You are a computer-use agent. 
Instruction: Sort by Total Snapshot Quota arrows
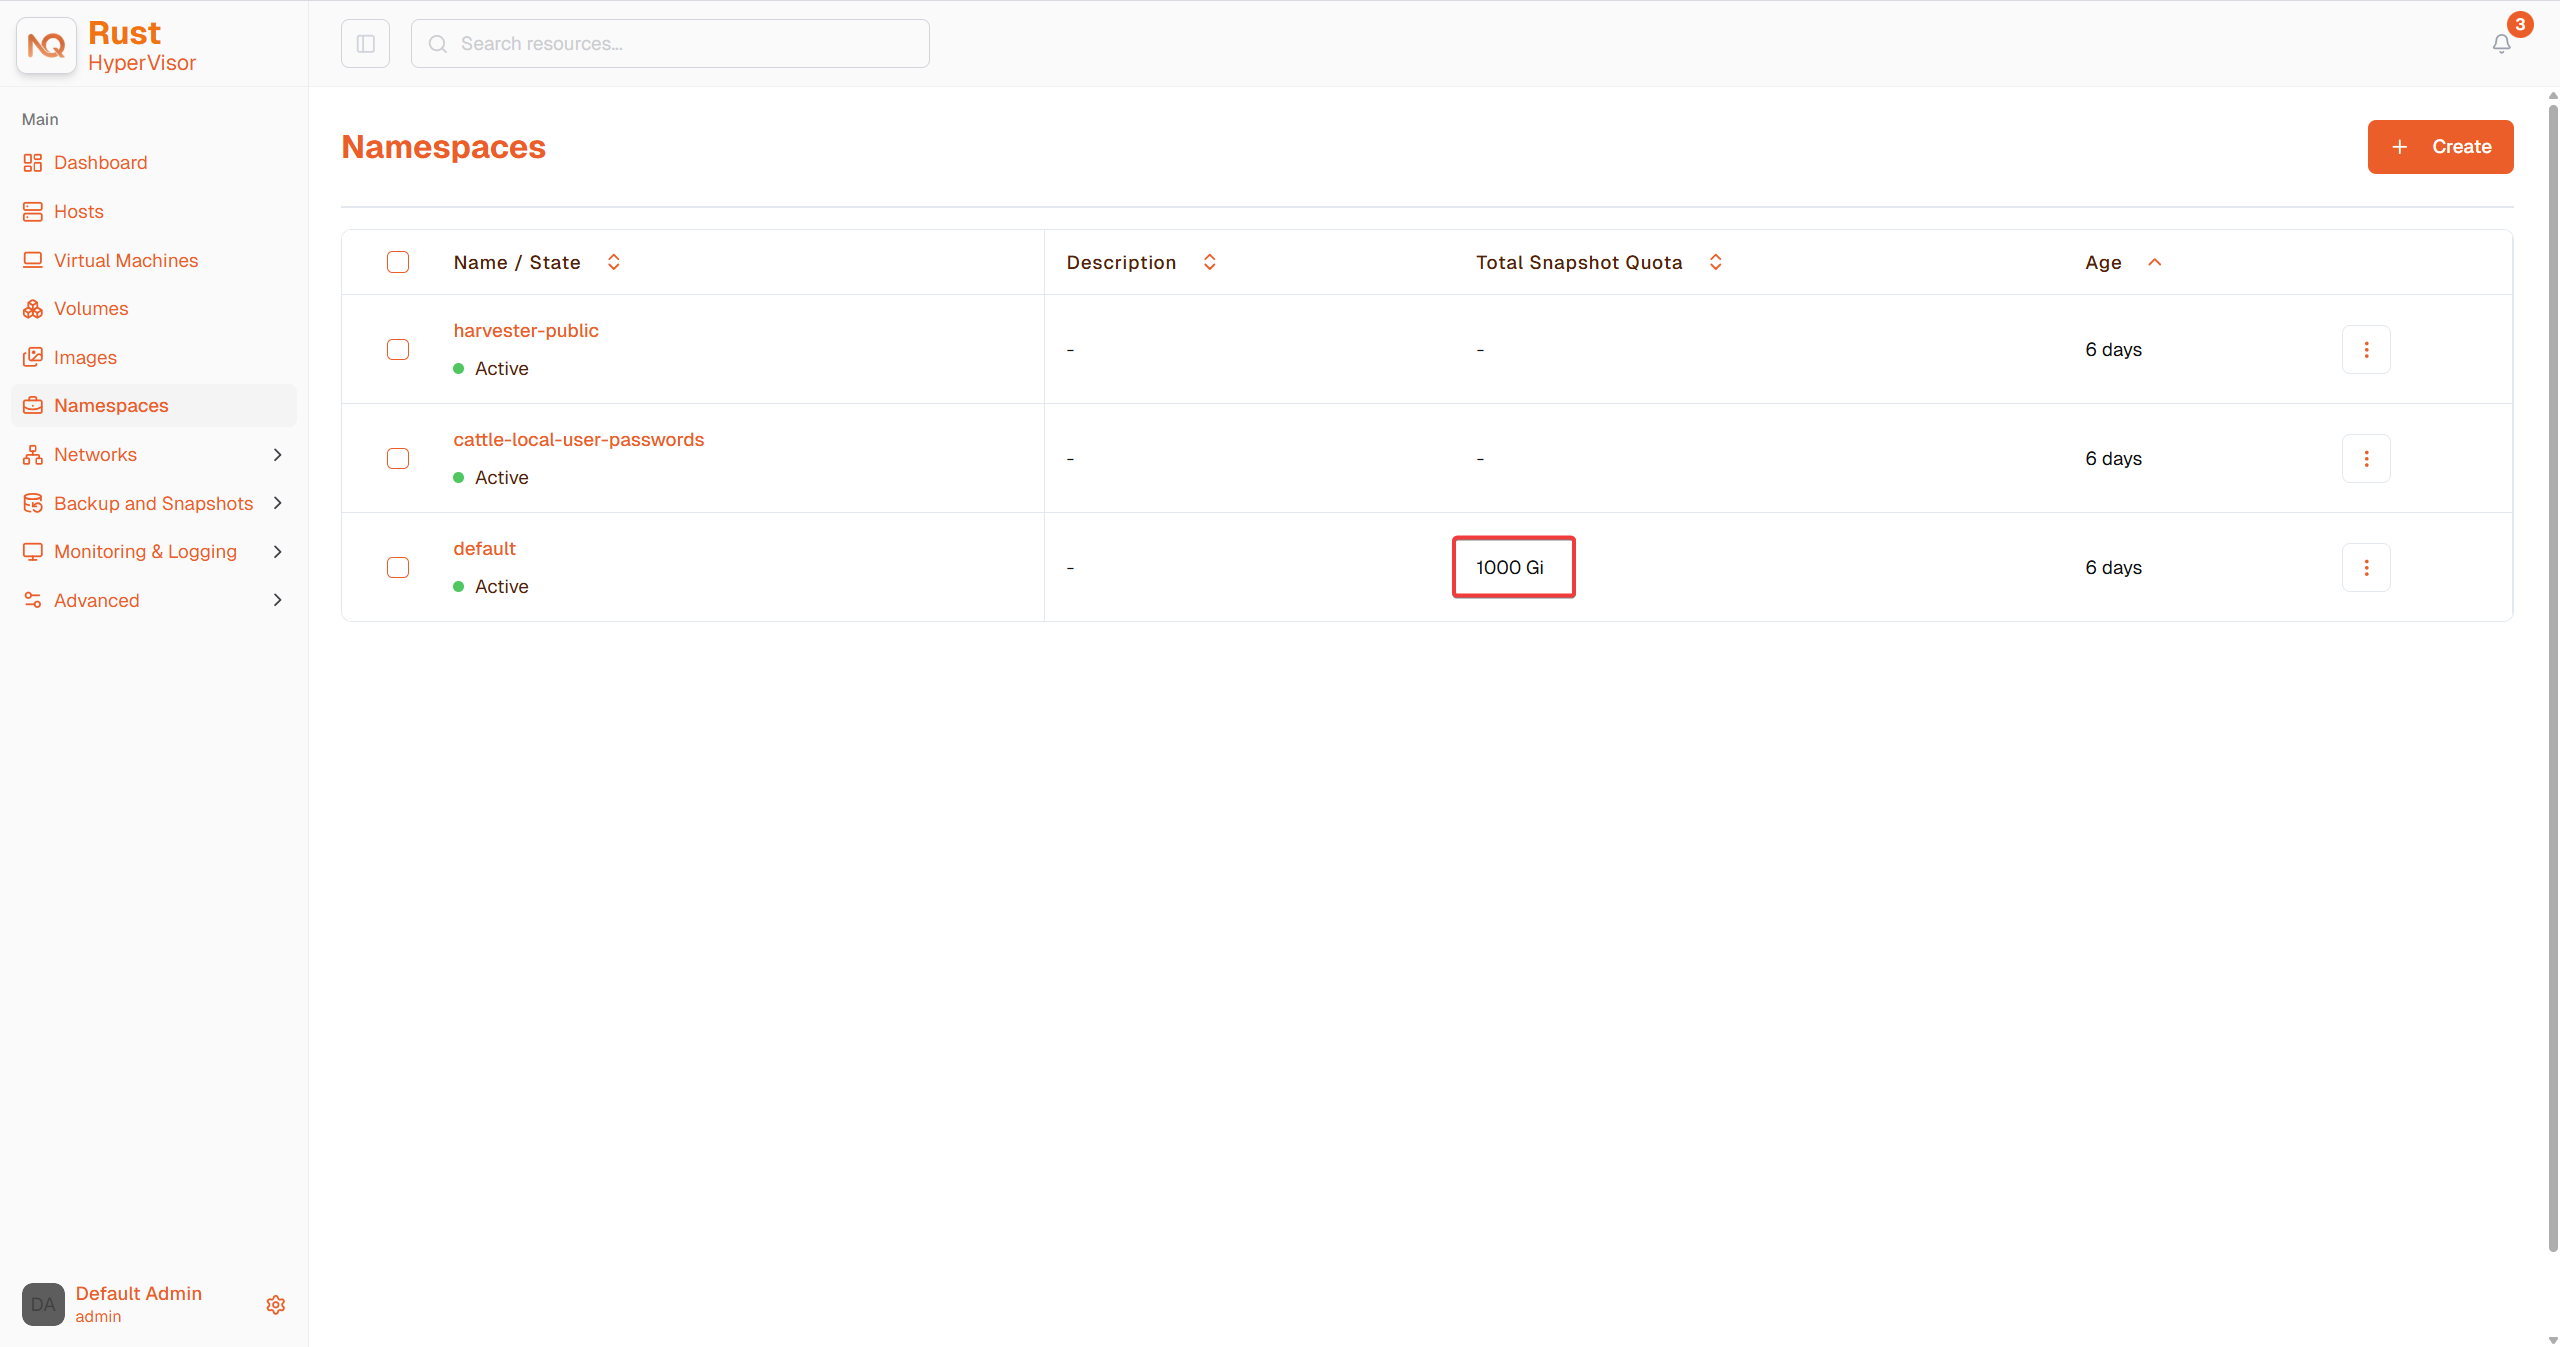(1716, 262)
